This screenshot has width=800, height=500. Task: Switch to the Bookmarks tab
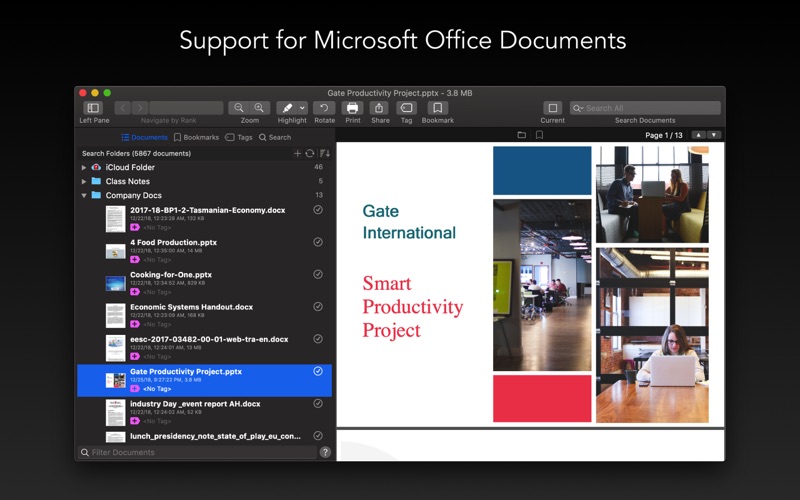coord(196,138)
